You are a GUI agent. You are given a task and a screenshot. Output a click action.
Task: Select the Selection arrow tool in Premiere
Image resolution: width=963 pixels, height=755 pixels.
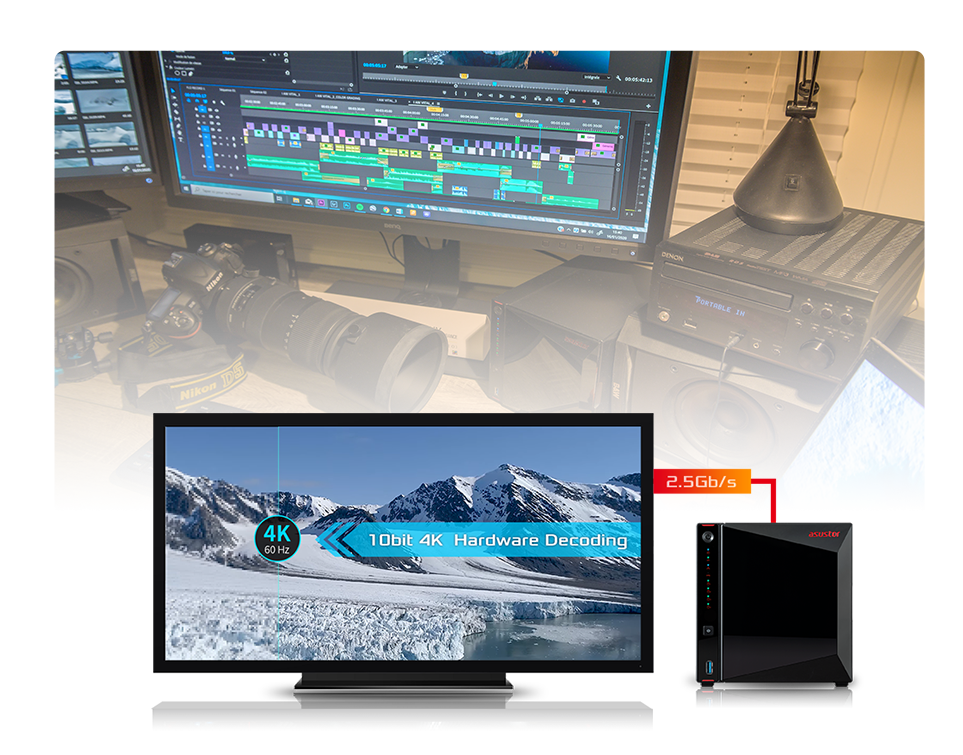[x=173, y=91]
